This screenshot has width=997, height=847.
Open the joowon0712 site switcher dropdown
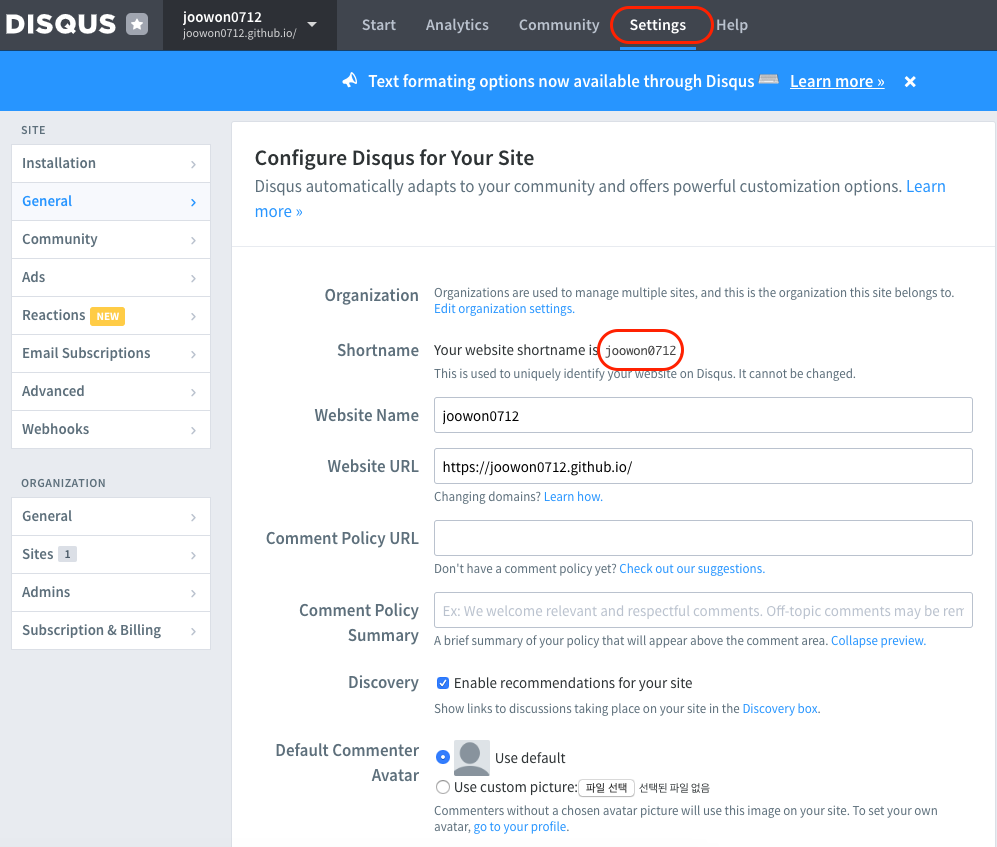click(249, 25)
